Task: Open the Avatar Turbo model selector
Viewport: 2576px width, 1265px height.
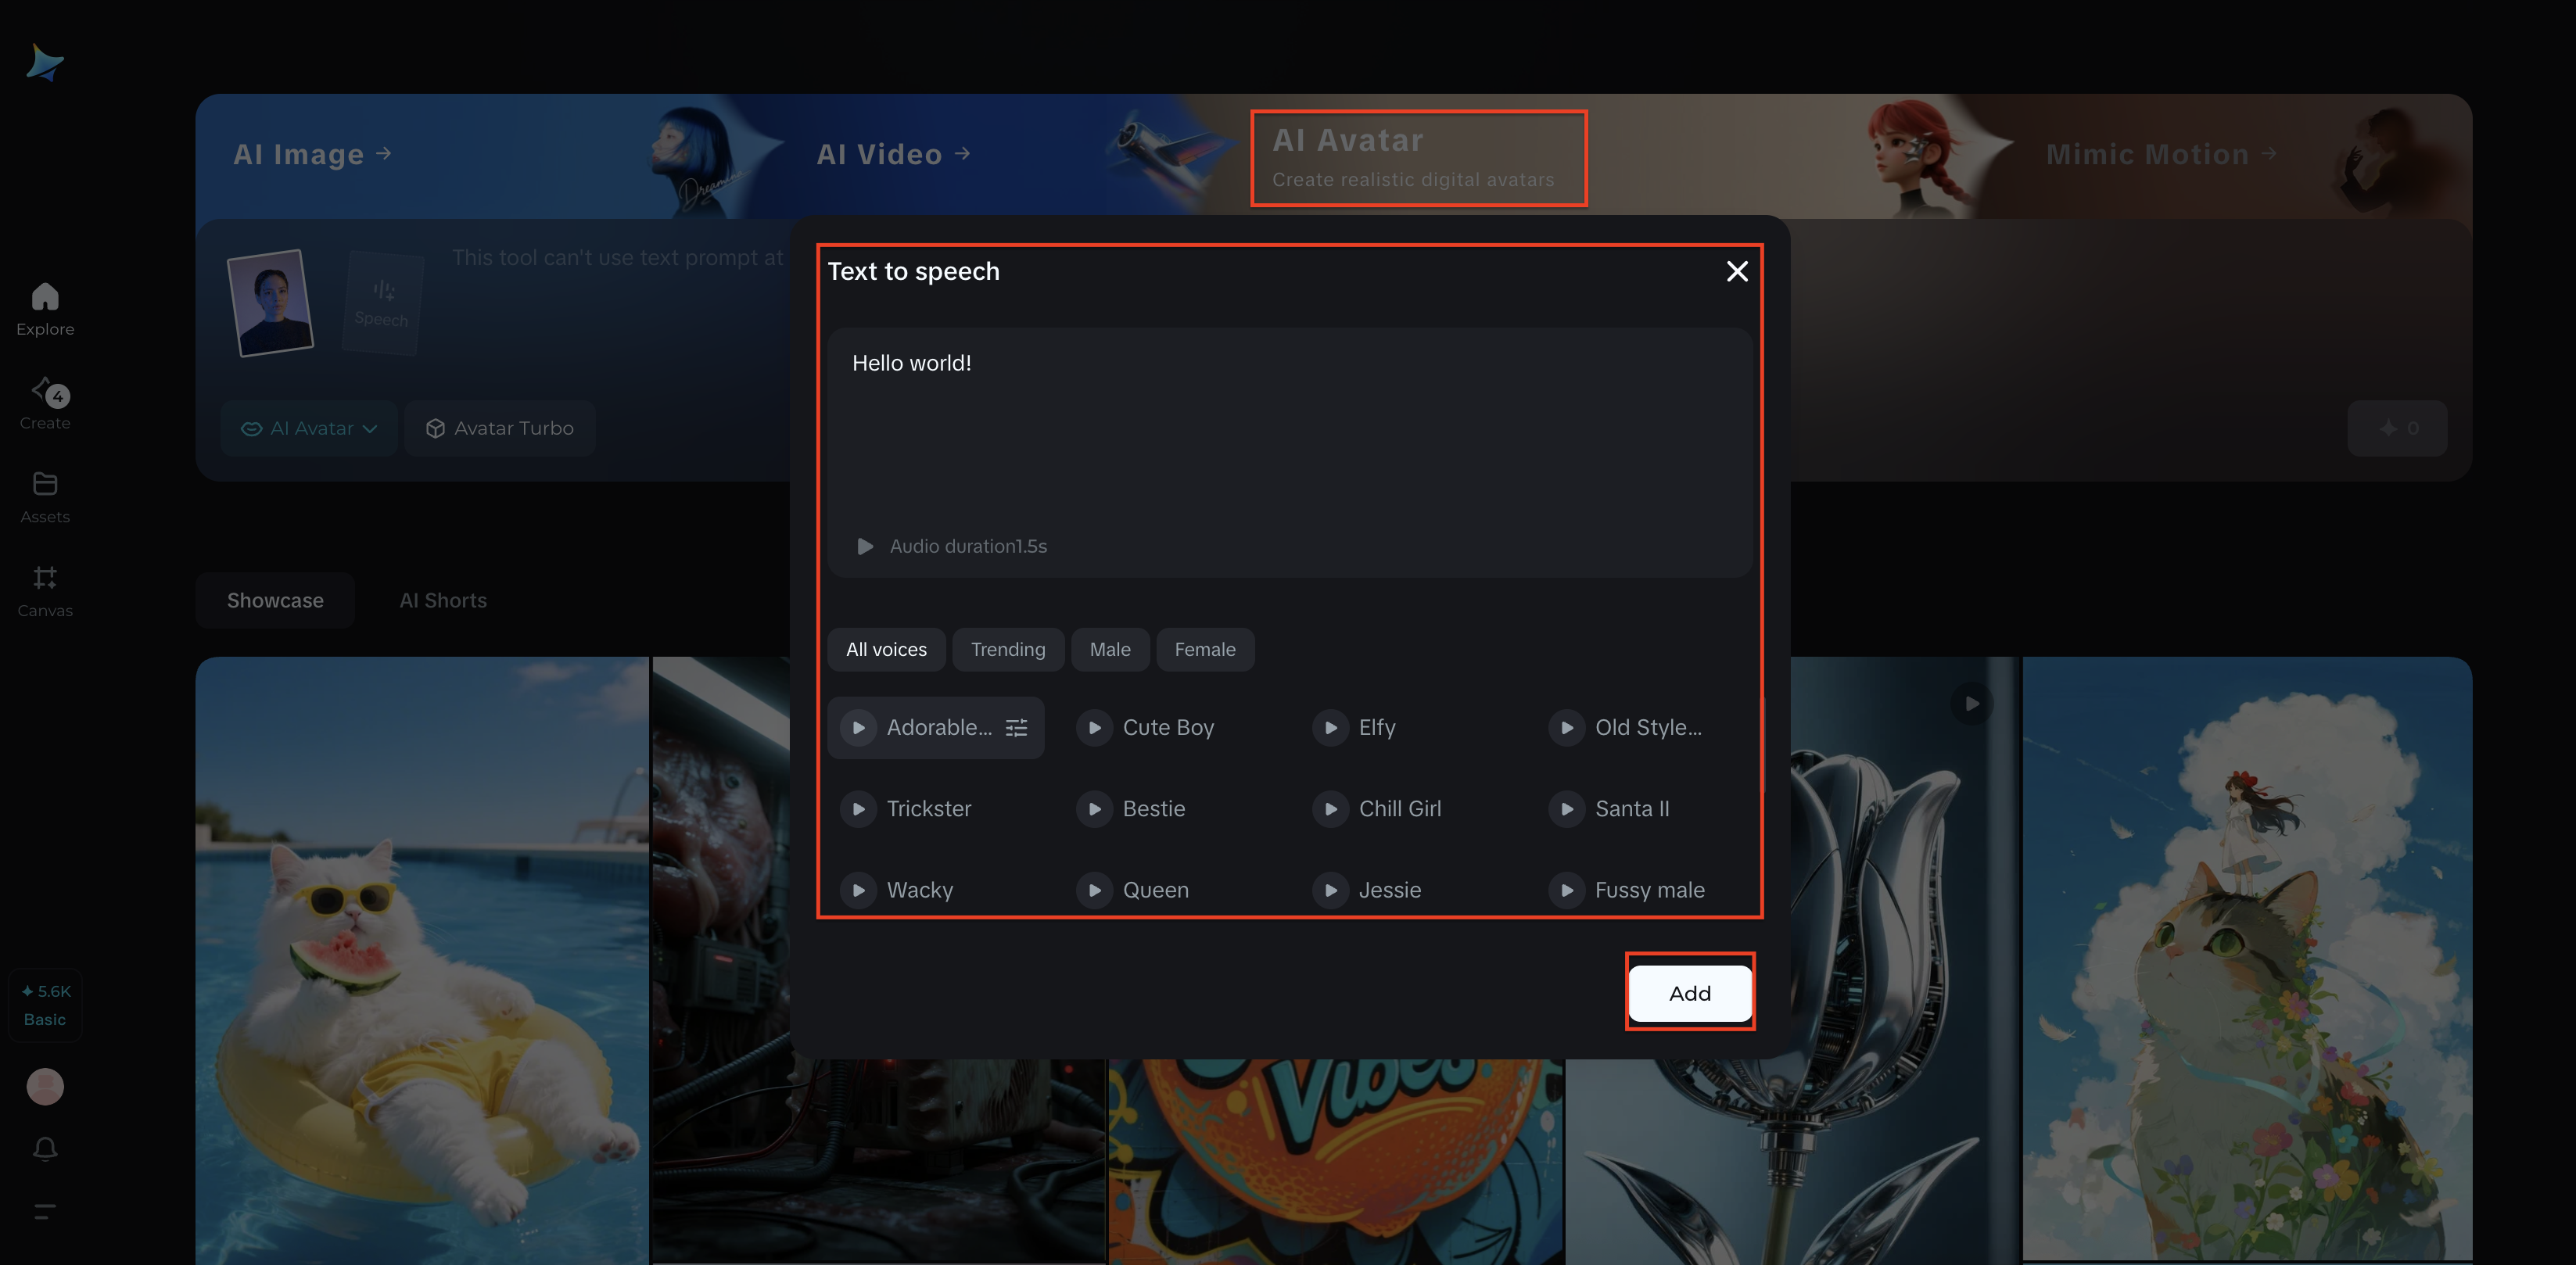Action: pyautogui.click(x=500, y=428)
